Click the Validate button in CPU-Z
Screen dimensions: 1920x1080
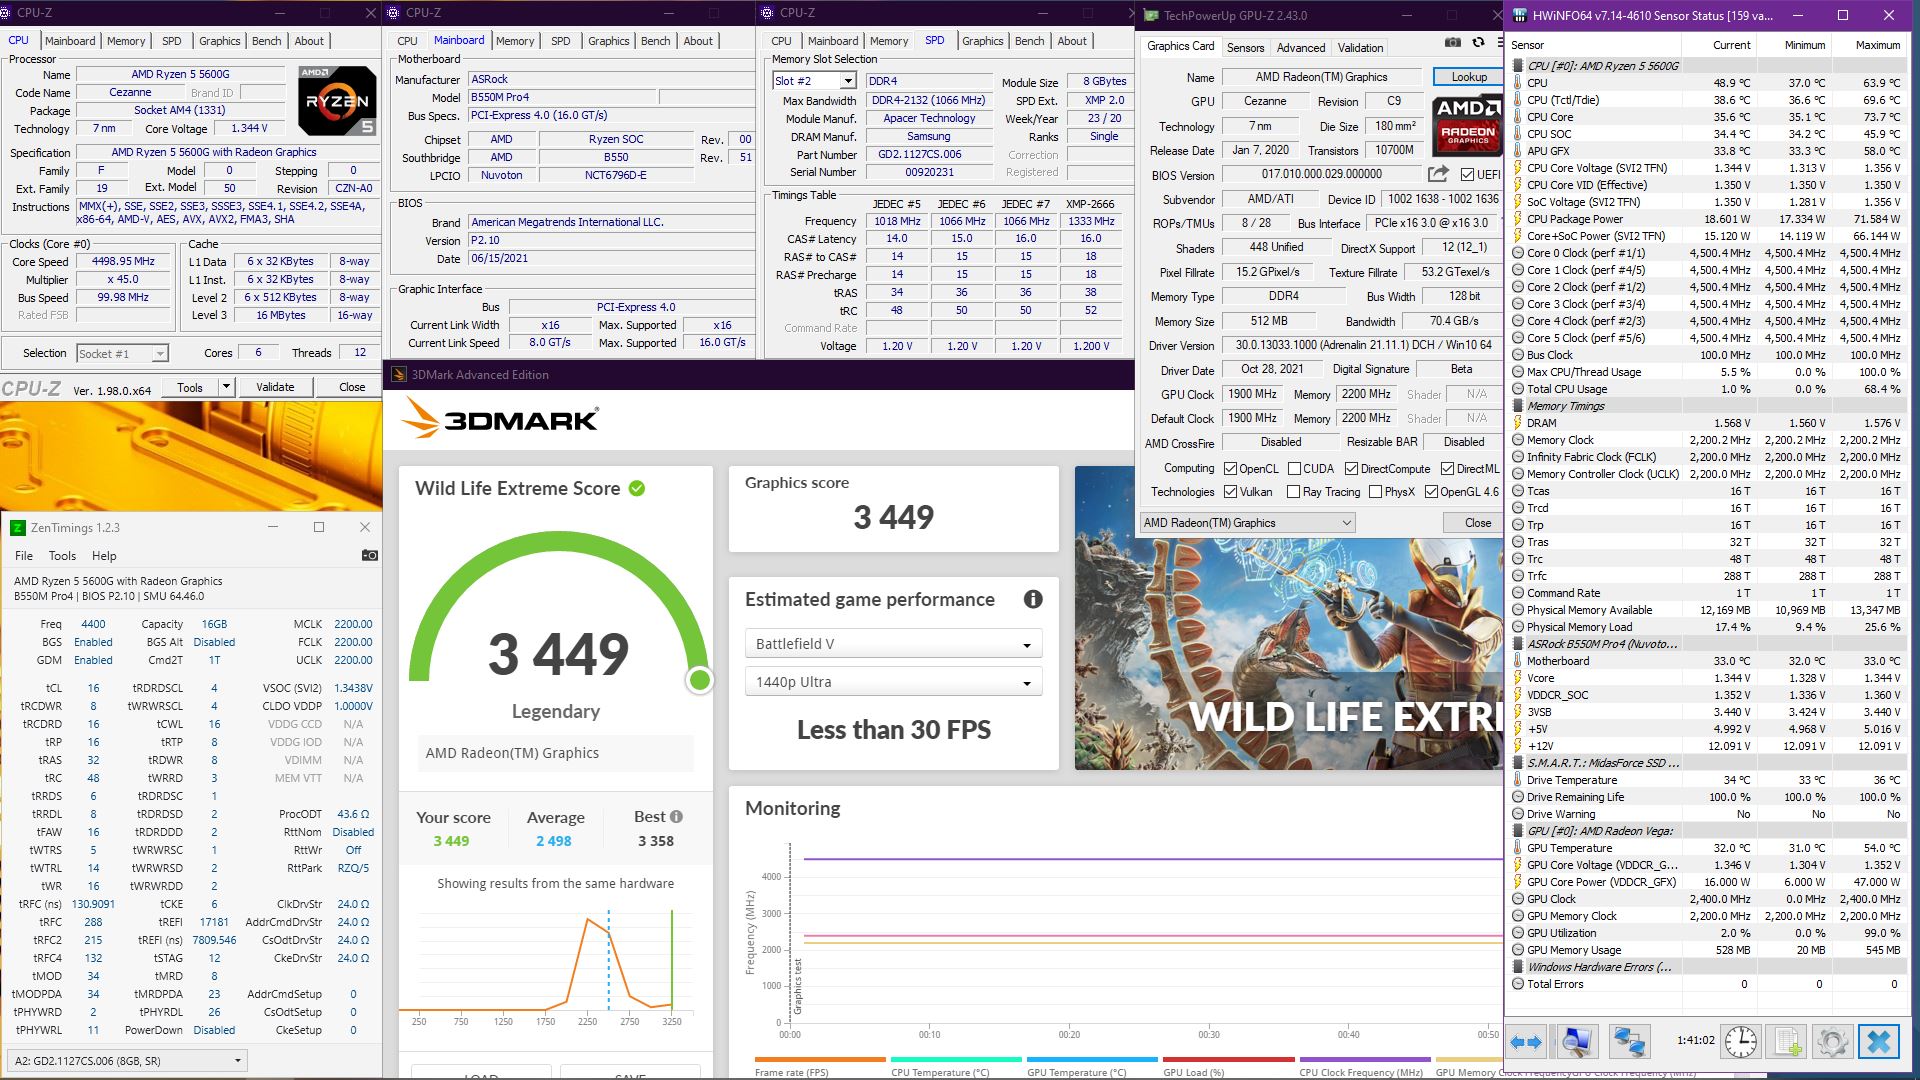[x=275, y=387]
